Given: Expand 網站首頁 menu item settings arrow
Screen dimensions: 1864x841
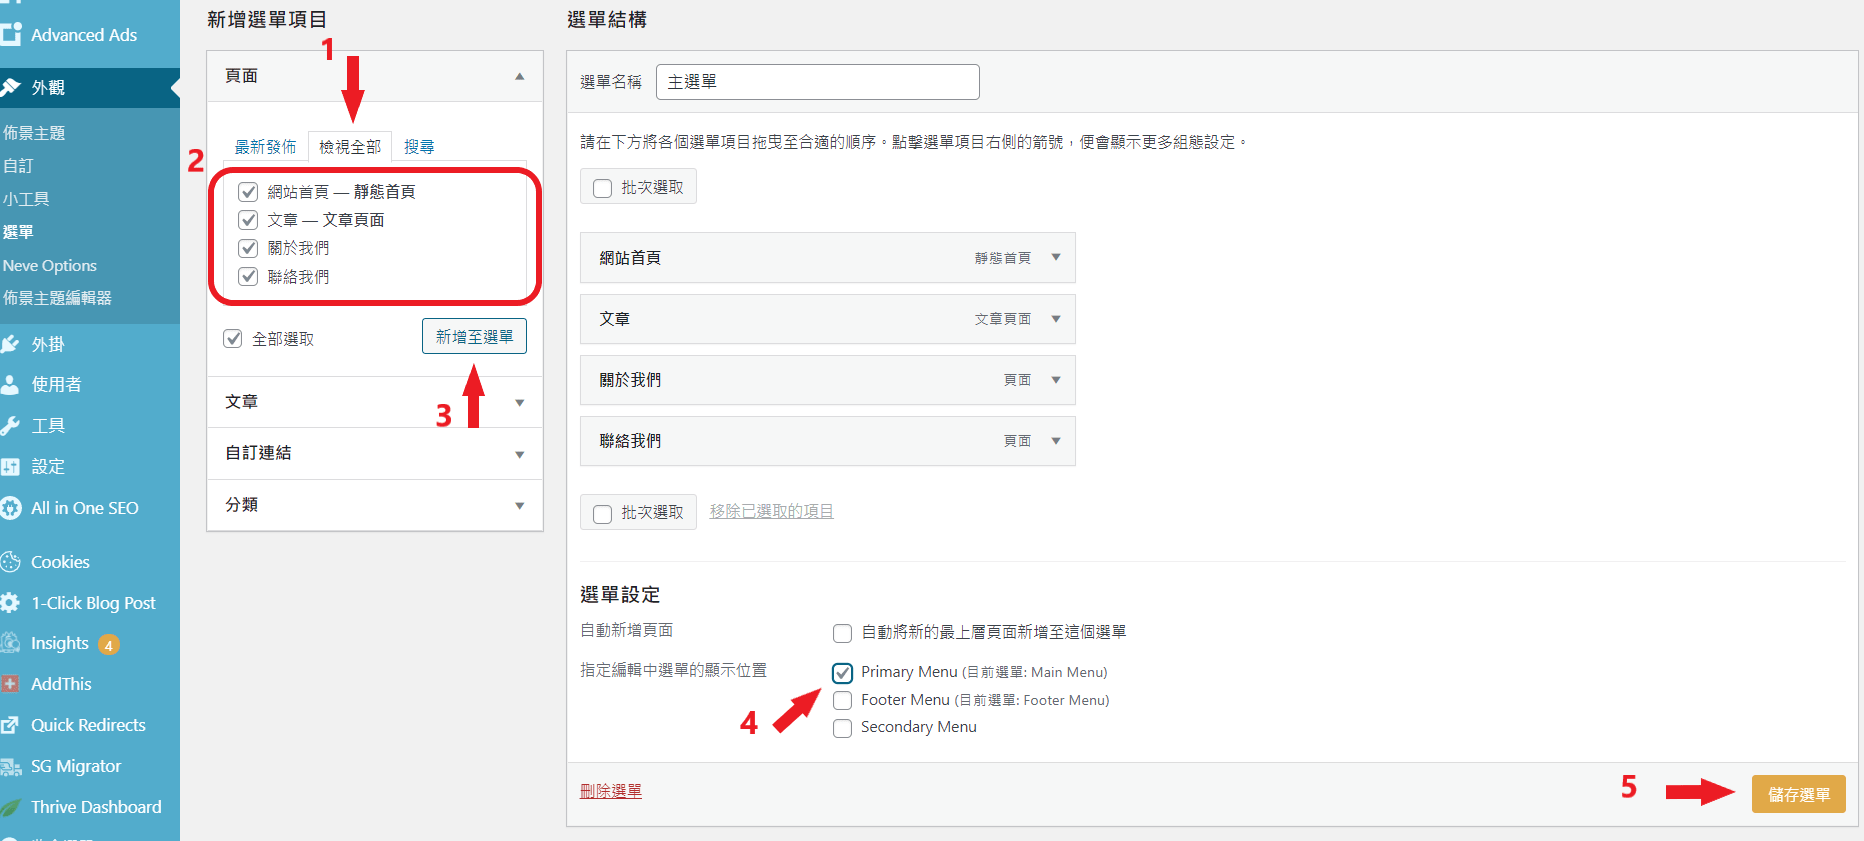Looking at the screenshot, I should pos(1056,257).
